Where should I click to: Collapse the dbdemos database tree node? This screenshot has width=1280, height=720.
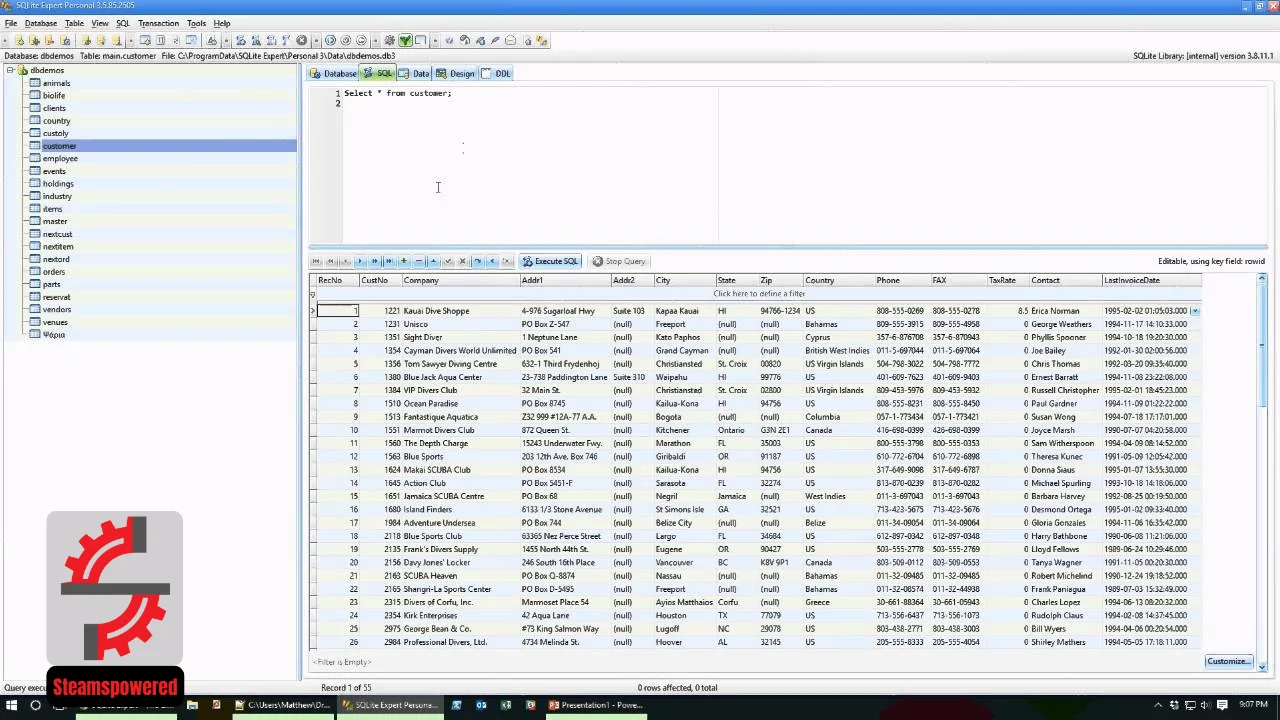10,70
